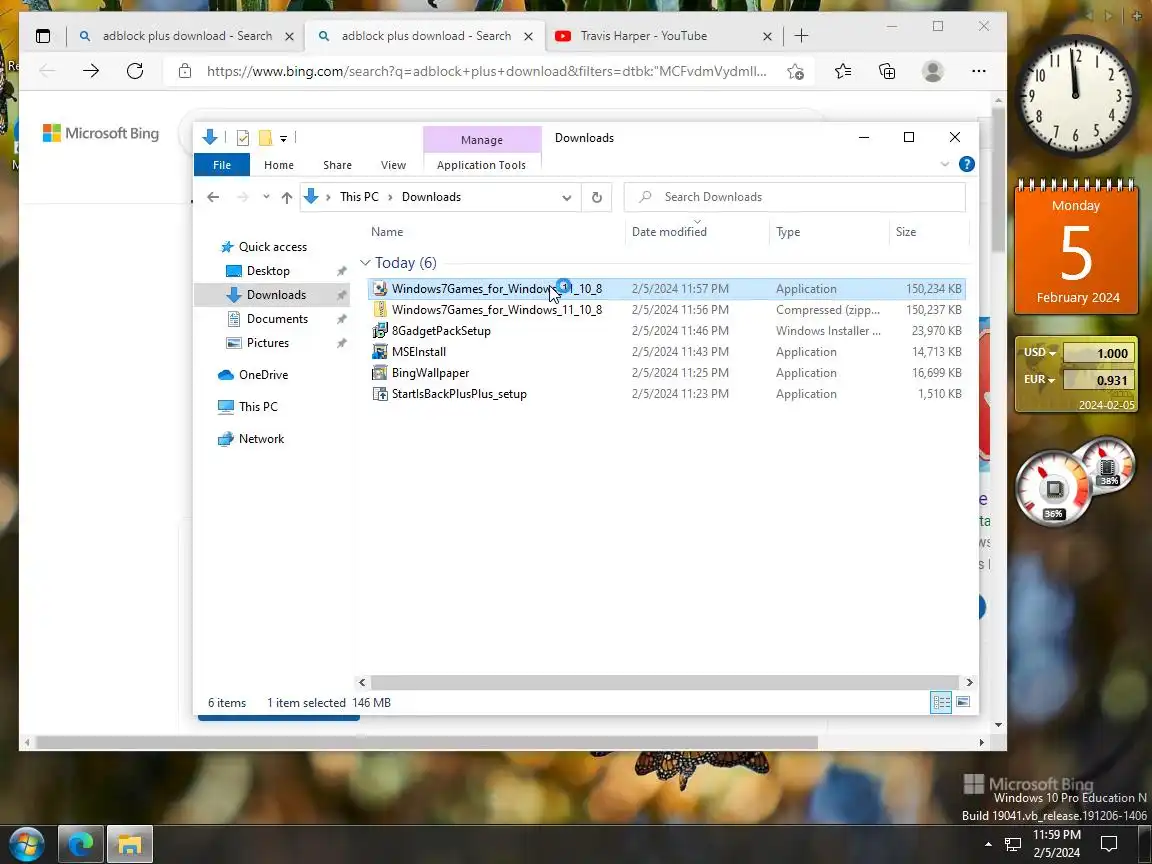Click the Search Downloads field
The image size is (1152, 864).
tap(794, 197)
